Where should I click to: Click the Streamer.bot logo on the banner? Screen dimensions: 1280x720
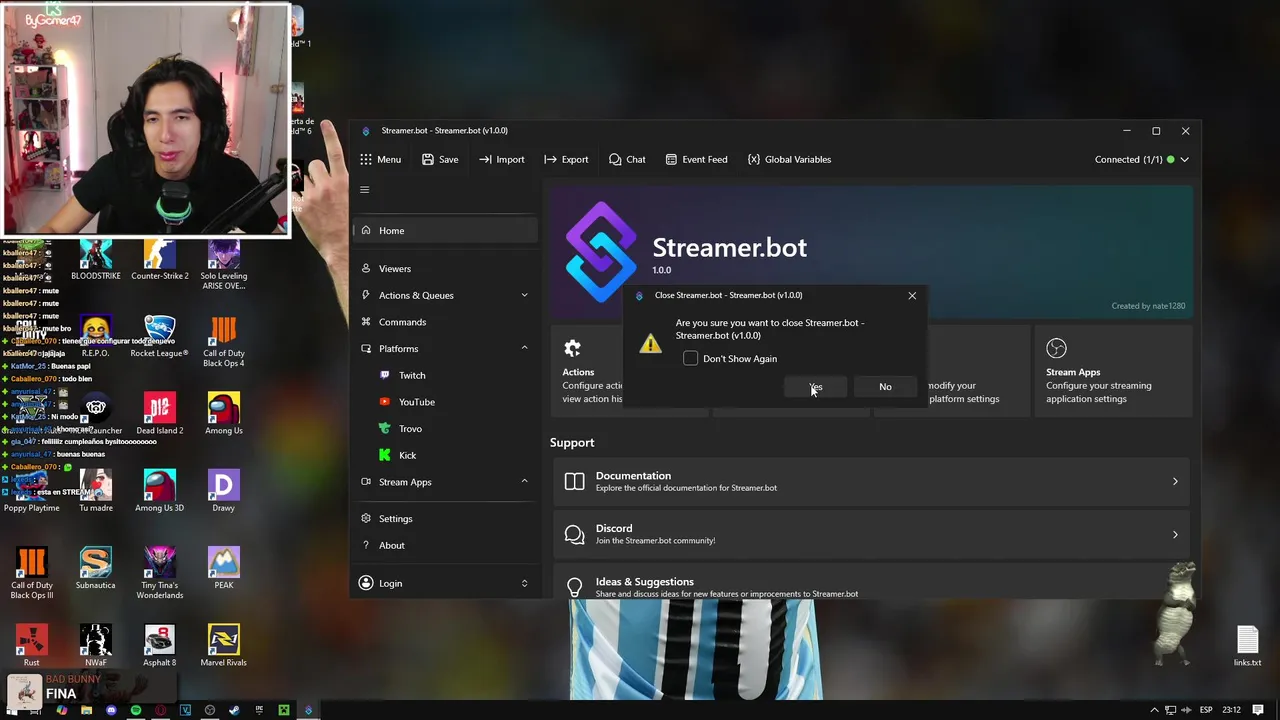(x=600, y=252)
